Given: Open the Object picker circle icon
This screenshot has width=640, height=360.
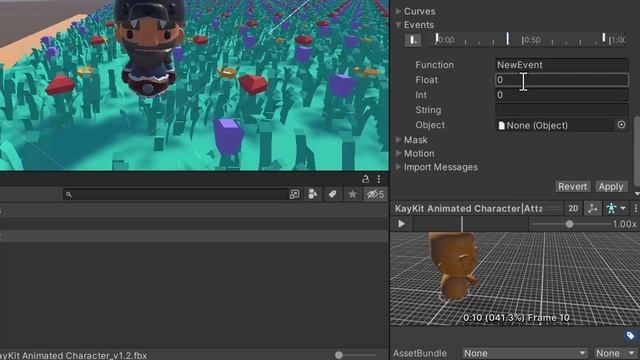Looking at the screenshot, I should click(x=621, y=125).
